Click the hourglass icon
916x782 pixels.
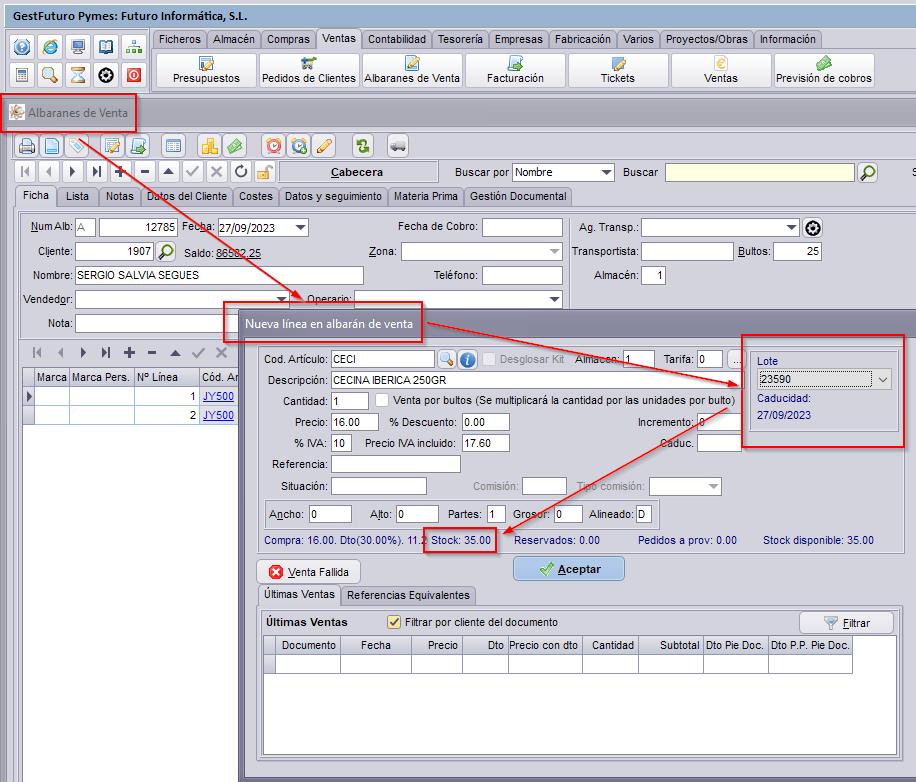click(x=78, y=75)
